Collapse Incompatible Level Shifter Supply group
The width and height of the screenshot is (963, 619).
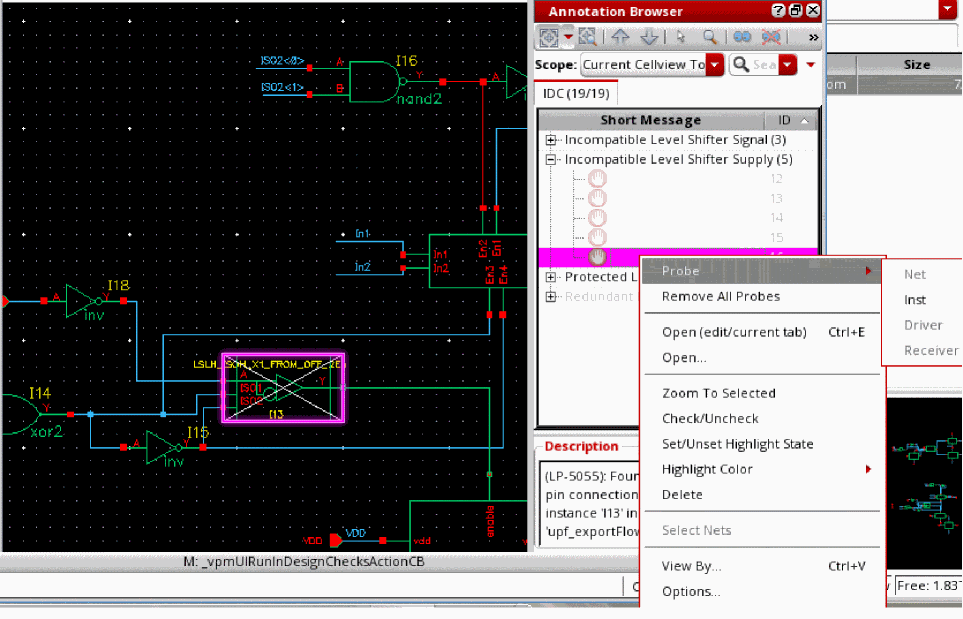(x=550, y=160)
